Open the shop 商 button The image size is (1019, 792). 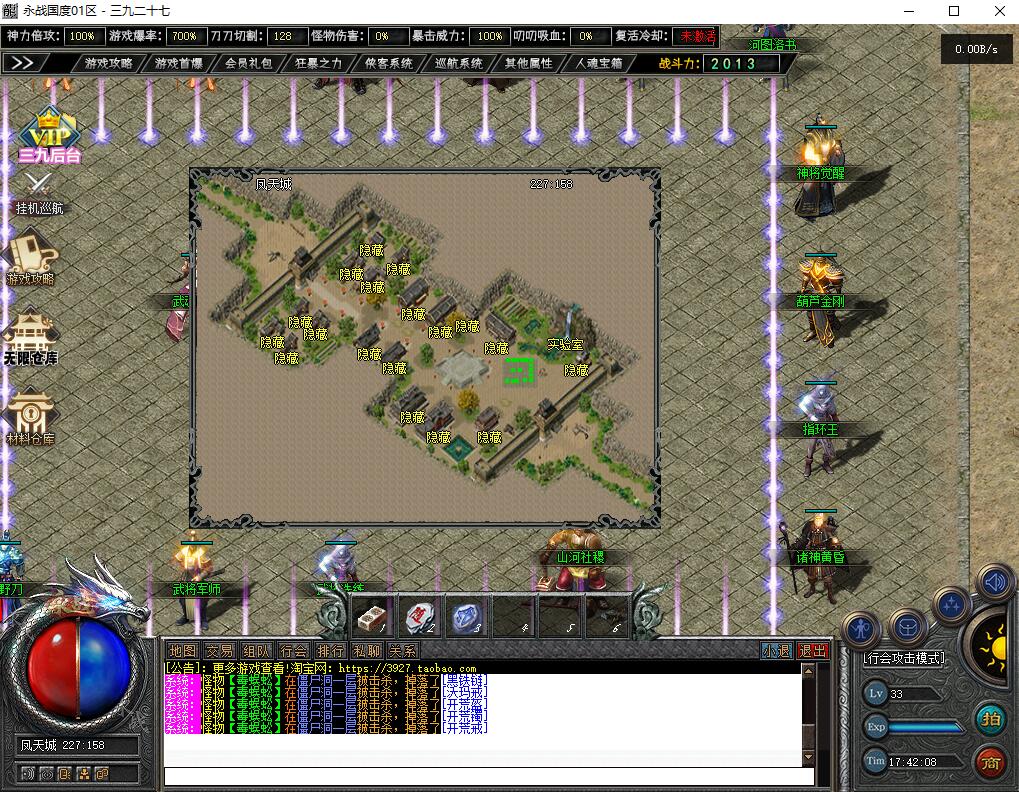click(x=990, y=761)
